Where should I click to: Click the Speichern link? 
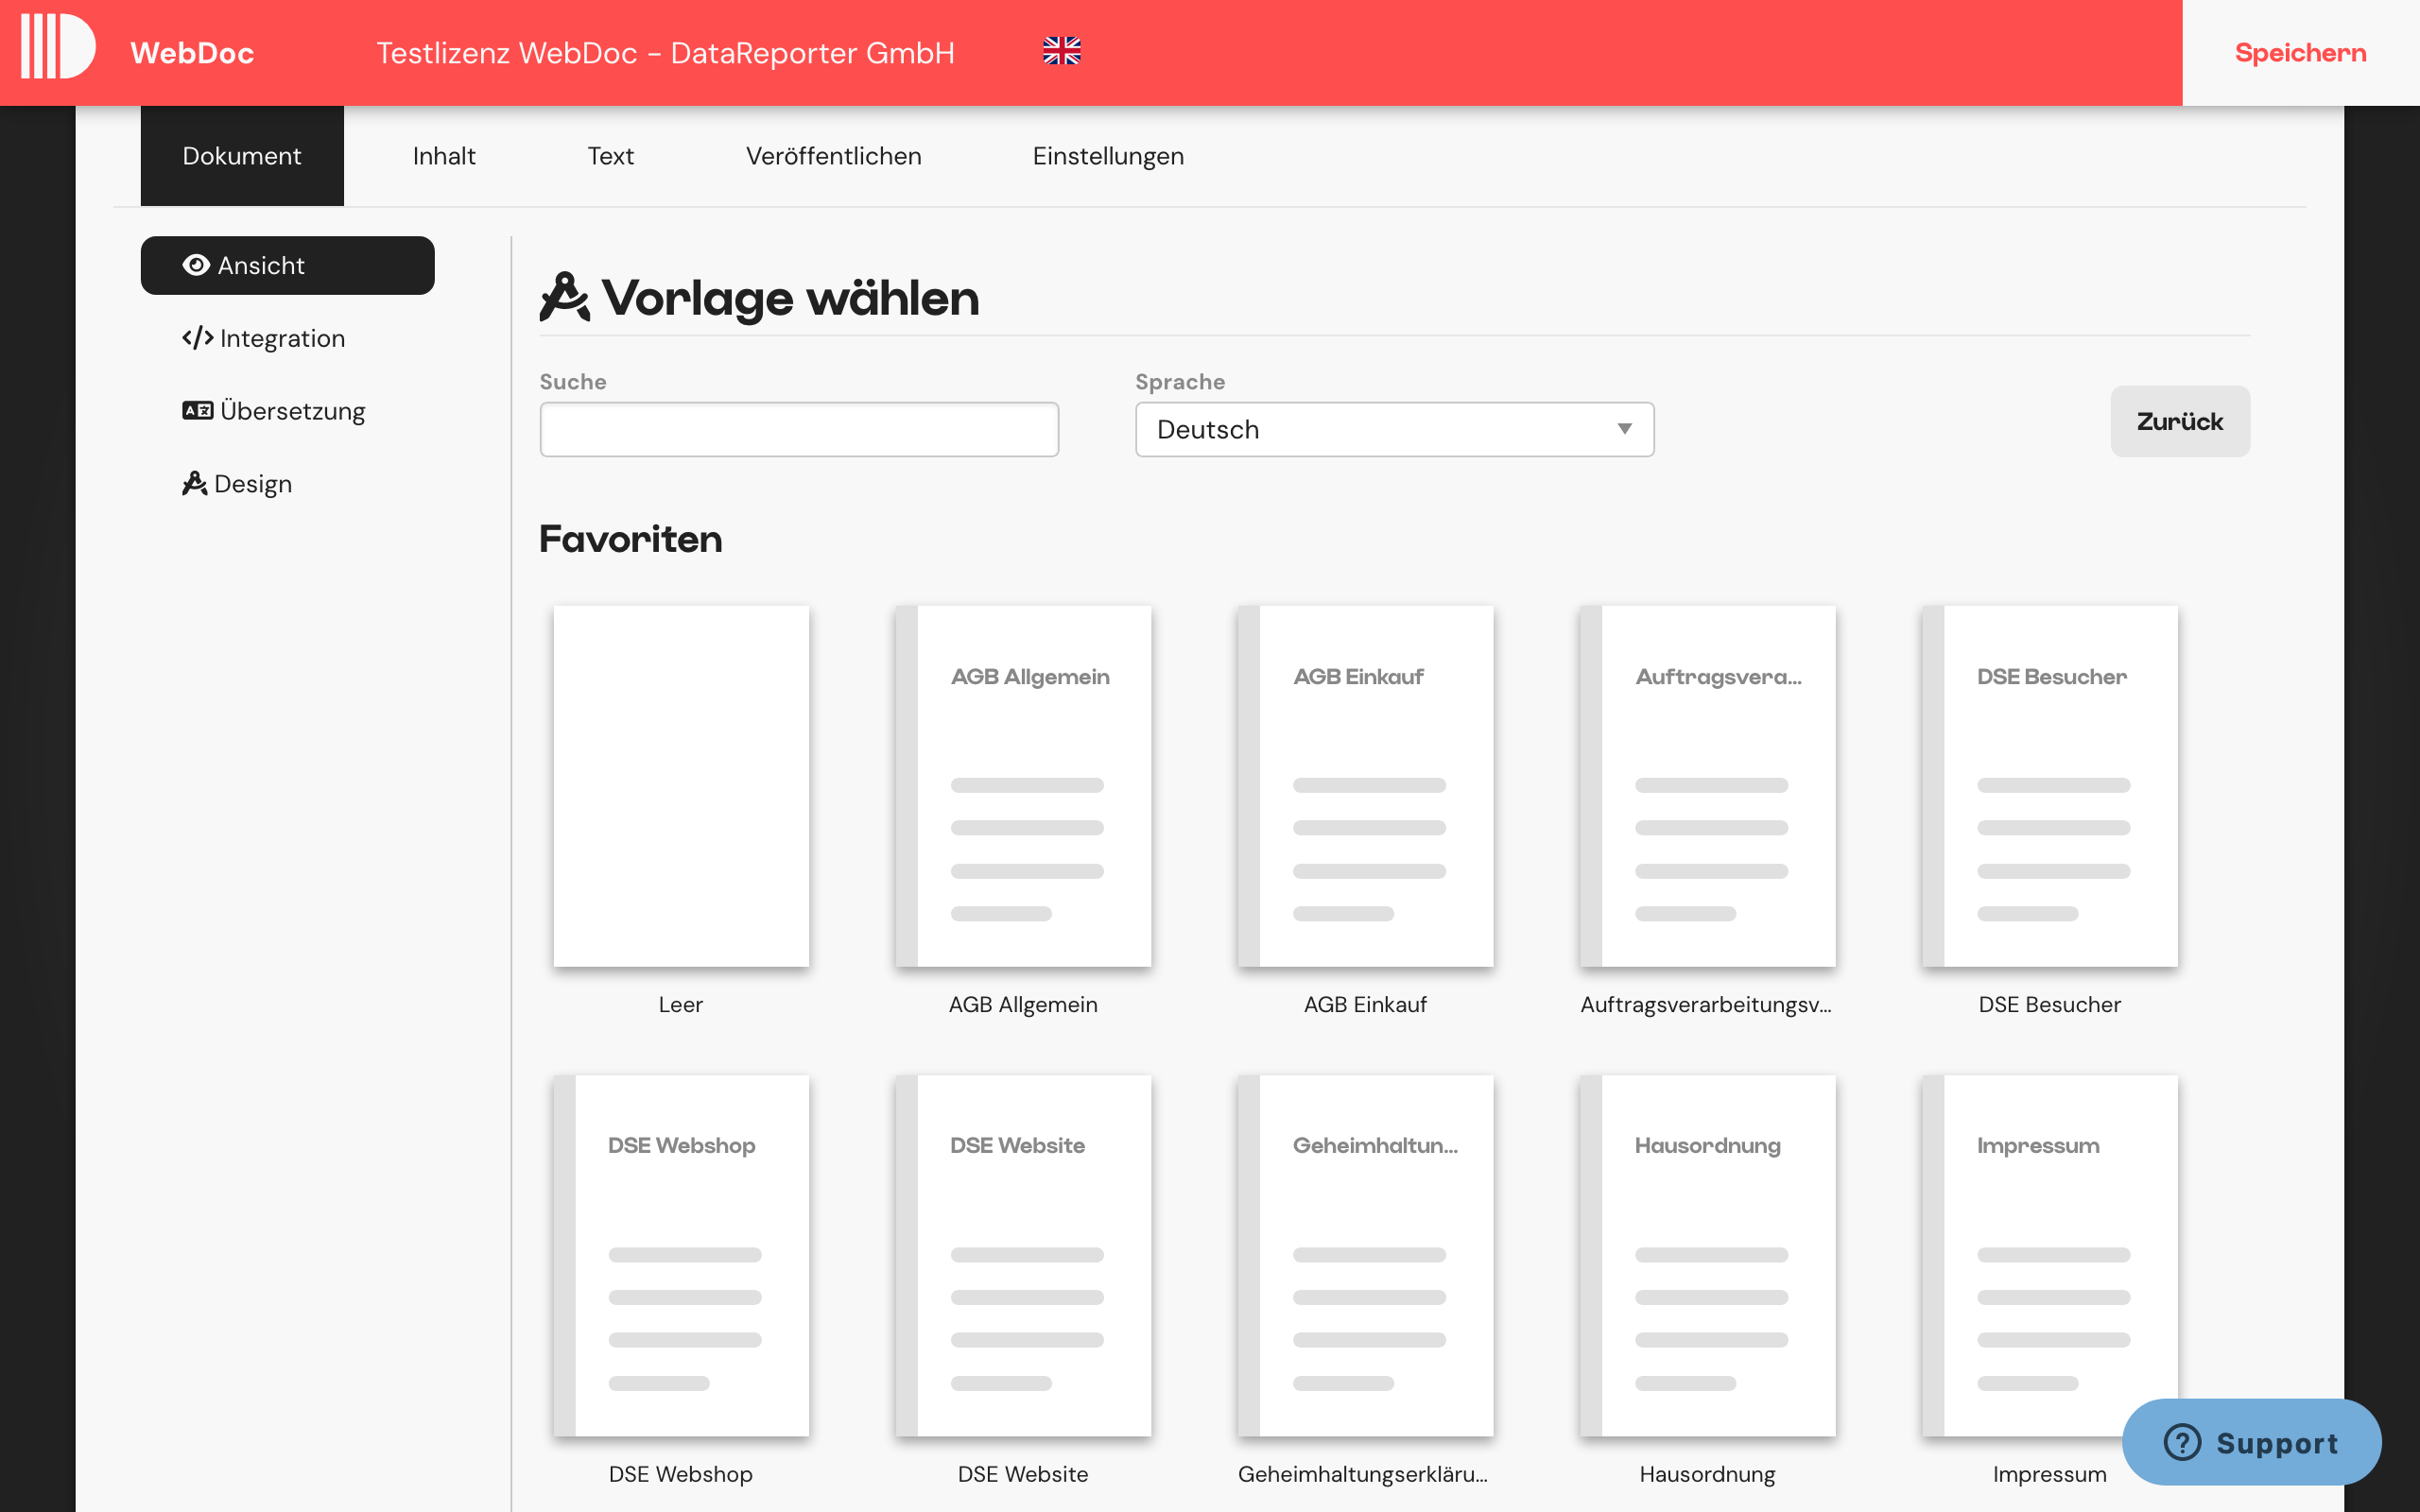click(2299, 51)
